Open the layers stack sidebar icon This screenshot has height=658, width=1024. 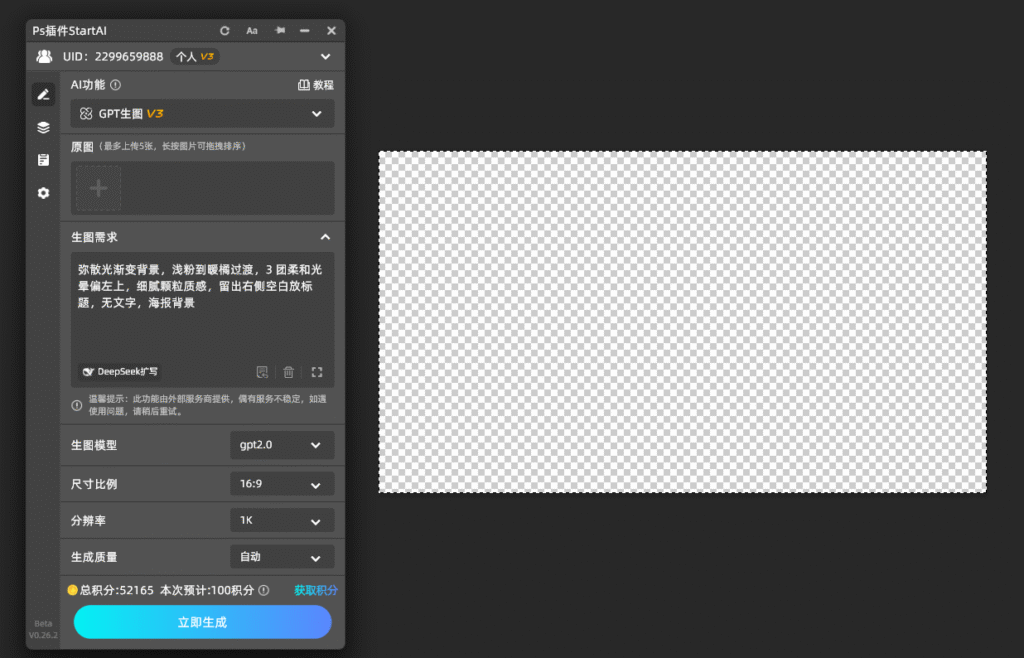[x=43, y=127]
